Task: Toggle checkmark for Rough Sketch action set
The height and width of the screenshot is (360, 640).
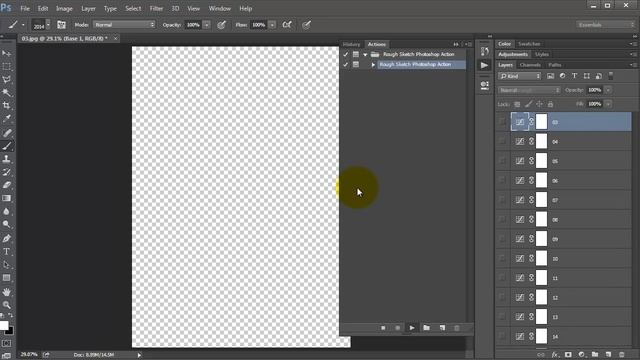Action: (346, 54)
